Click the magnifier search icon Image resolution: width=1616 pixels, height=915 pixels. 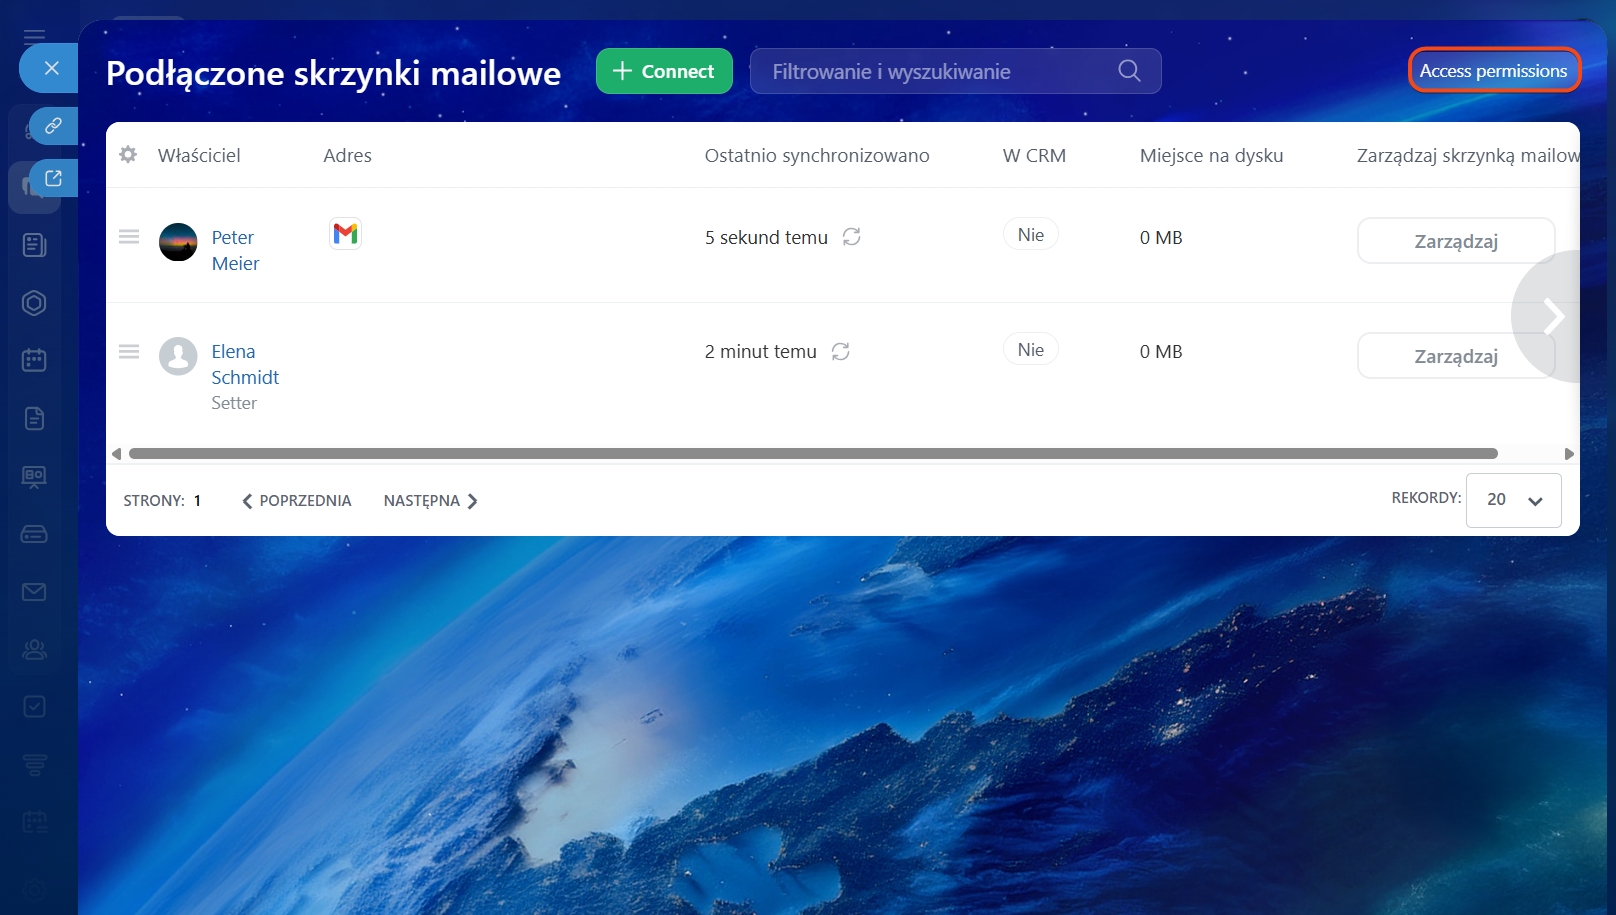(1129, 71)
